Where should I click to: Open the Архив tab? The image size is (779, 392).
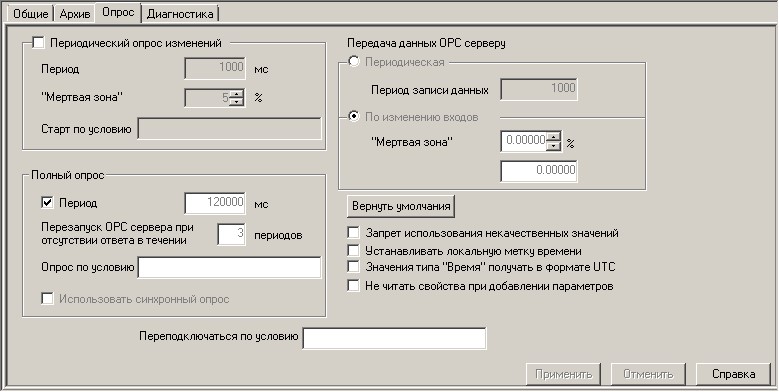click(75, 14)
